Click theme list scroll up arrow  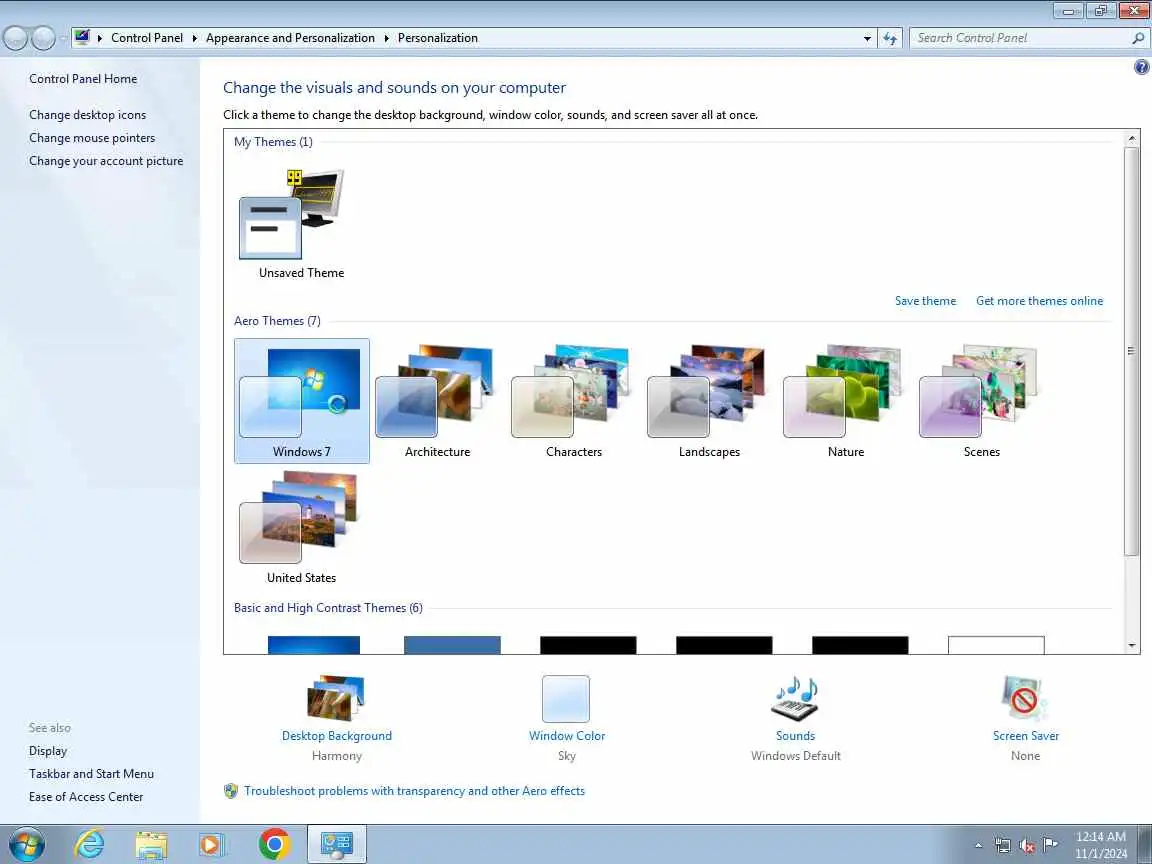point(1131,138)
